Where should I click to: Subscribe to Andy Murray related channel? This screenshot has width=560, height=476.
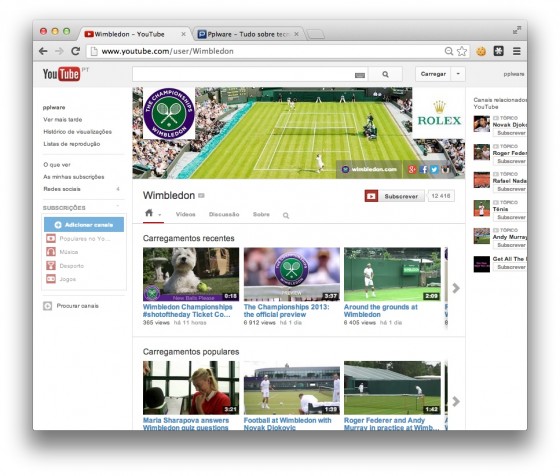pos(510,245)
